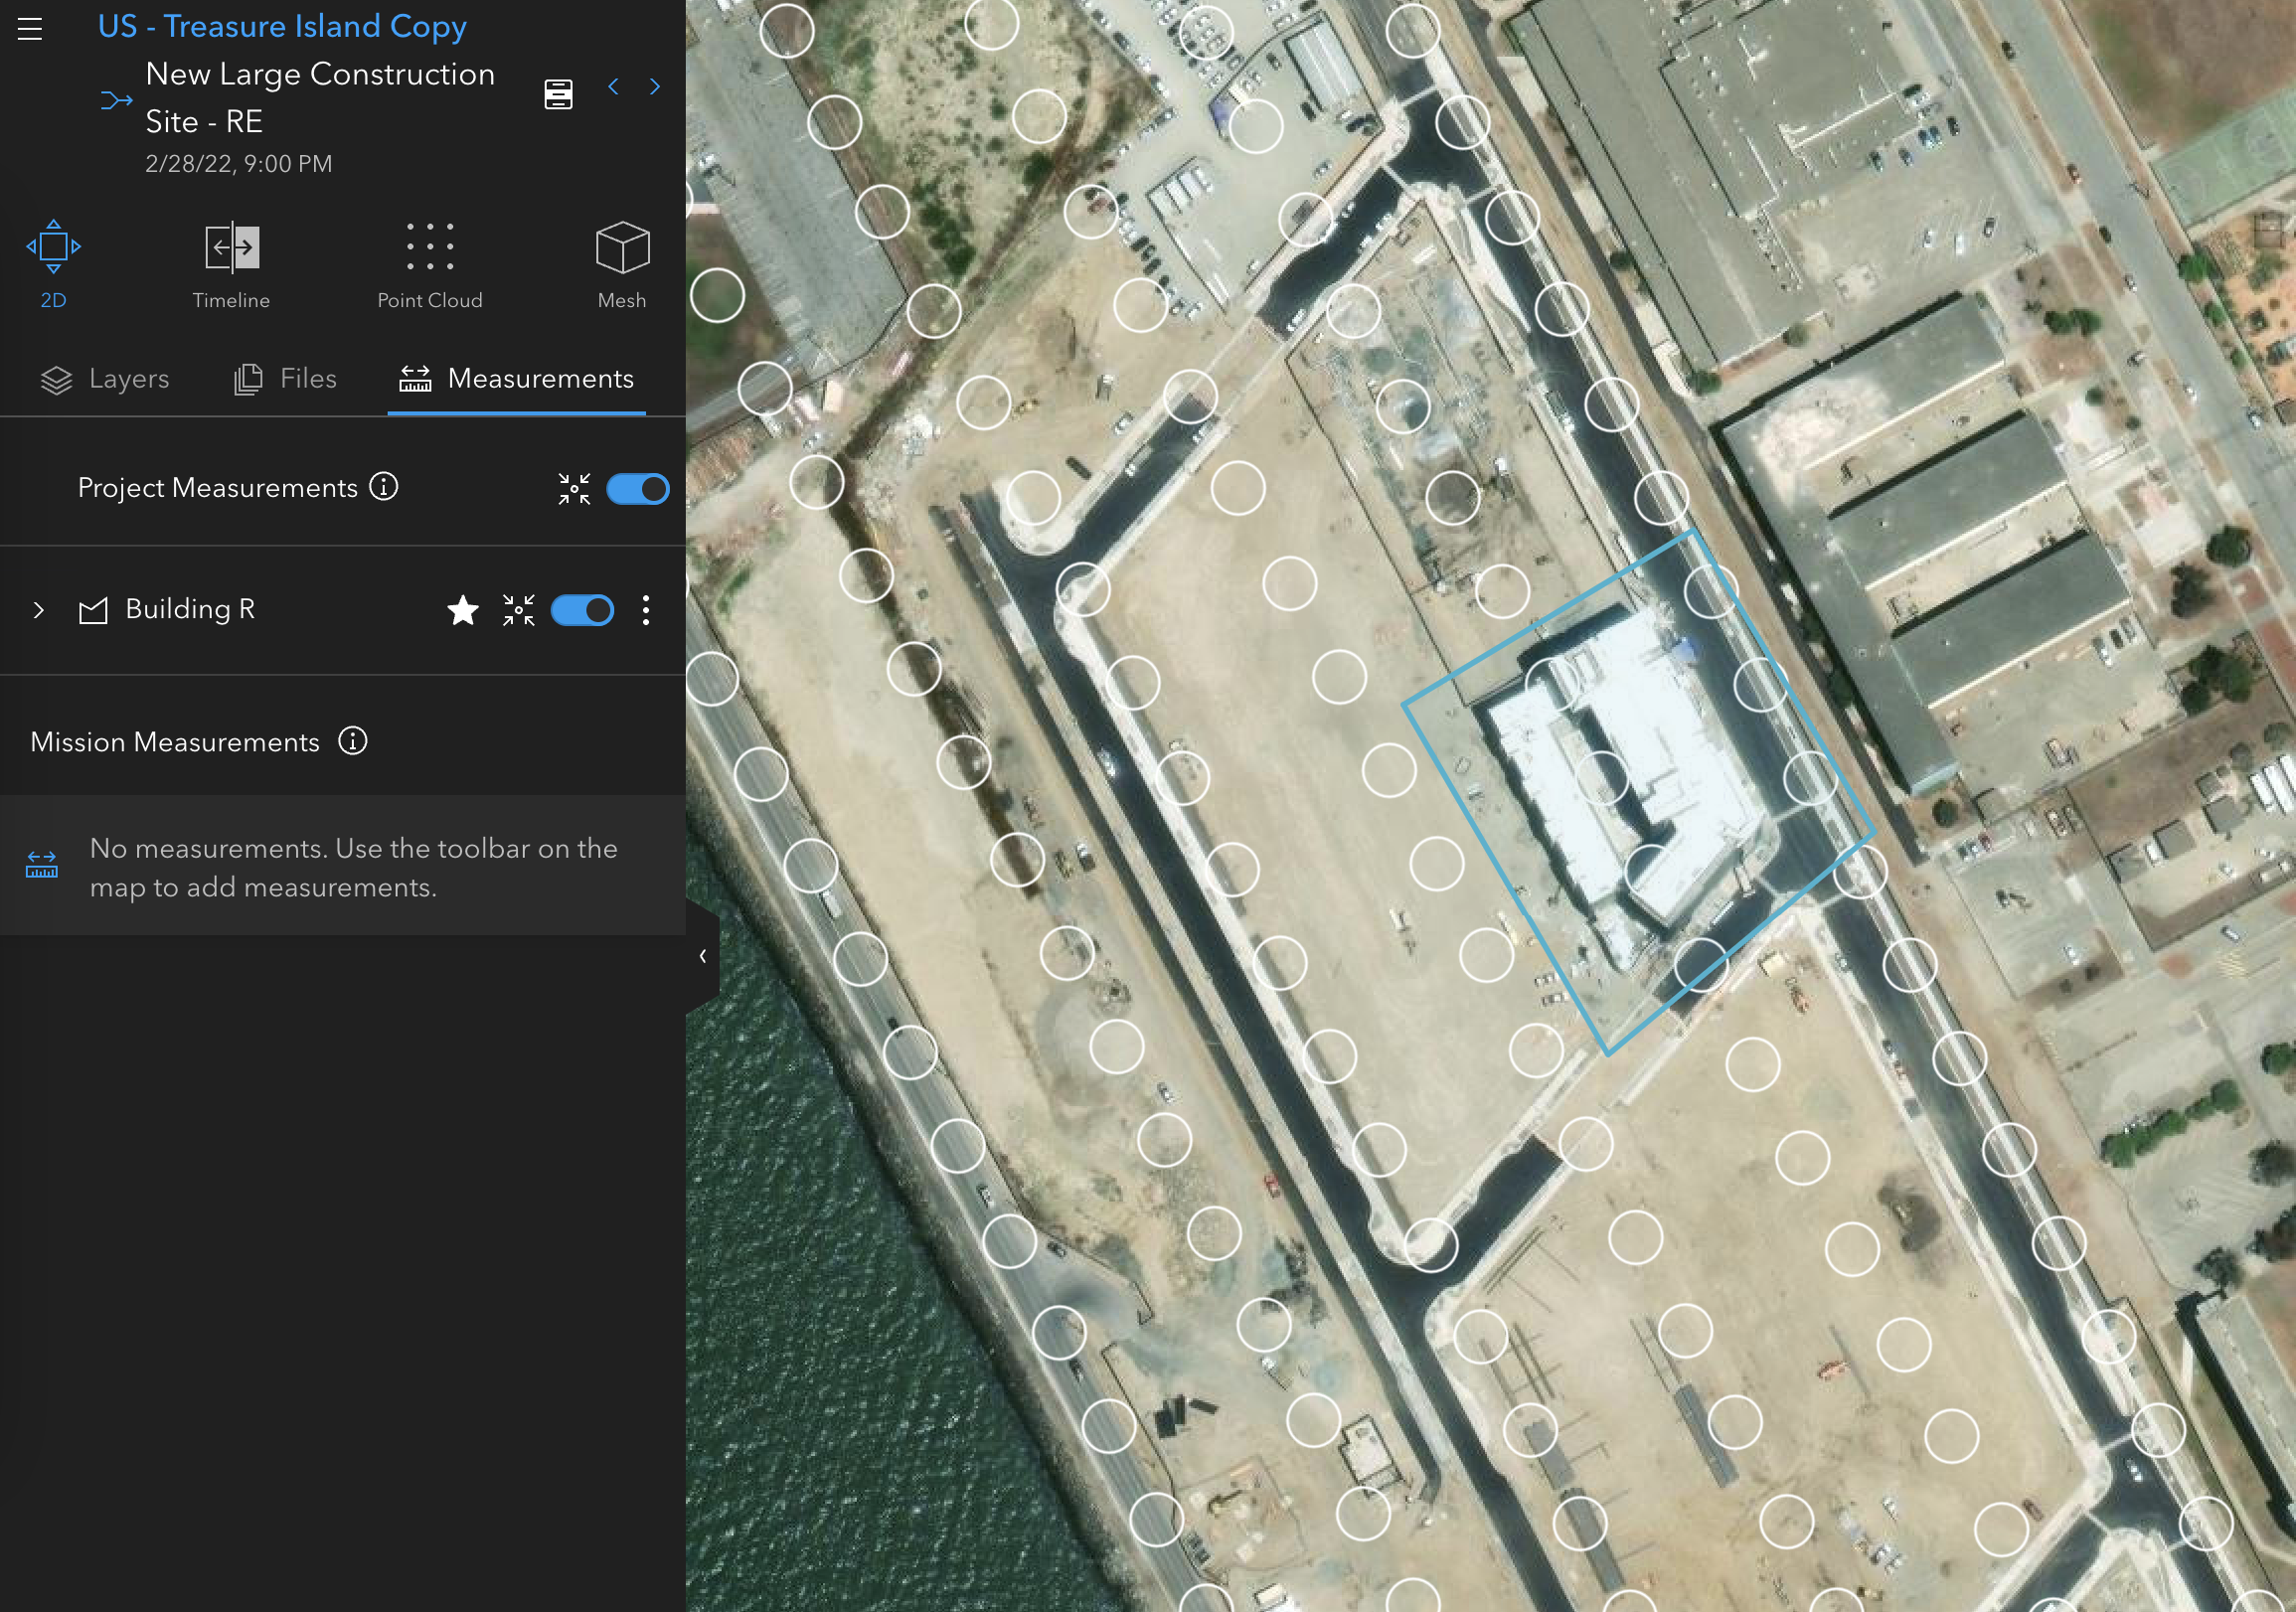Toggle the branching mission flow icon
Image resolution: width=2296 pixels, height=1612 pixels.
[117, 99]
